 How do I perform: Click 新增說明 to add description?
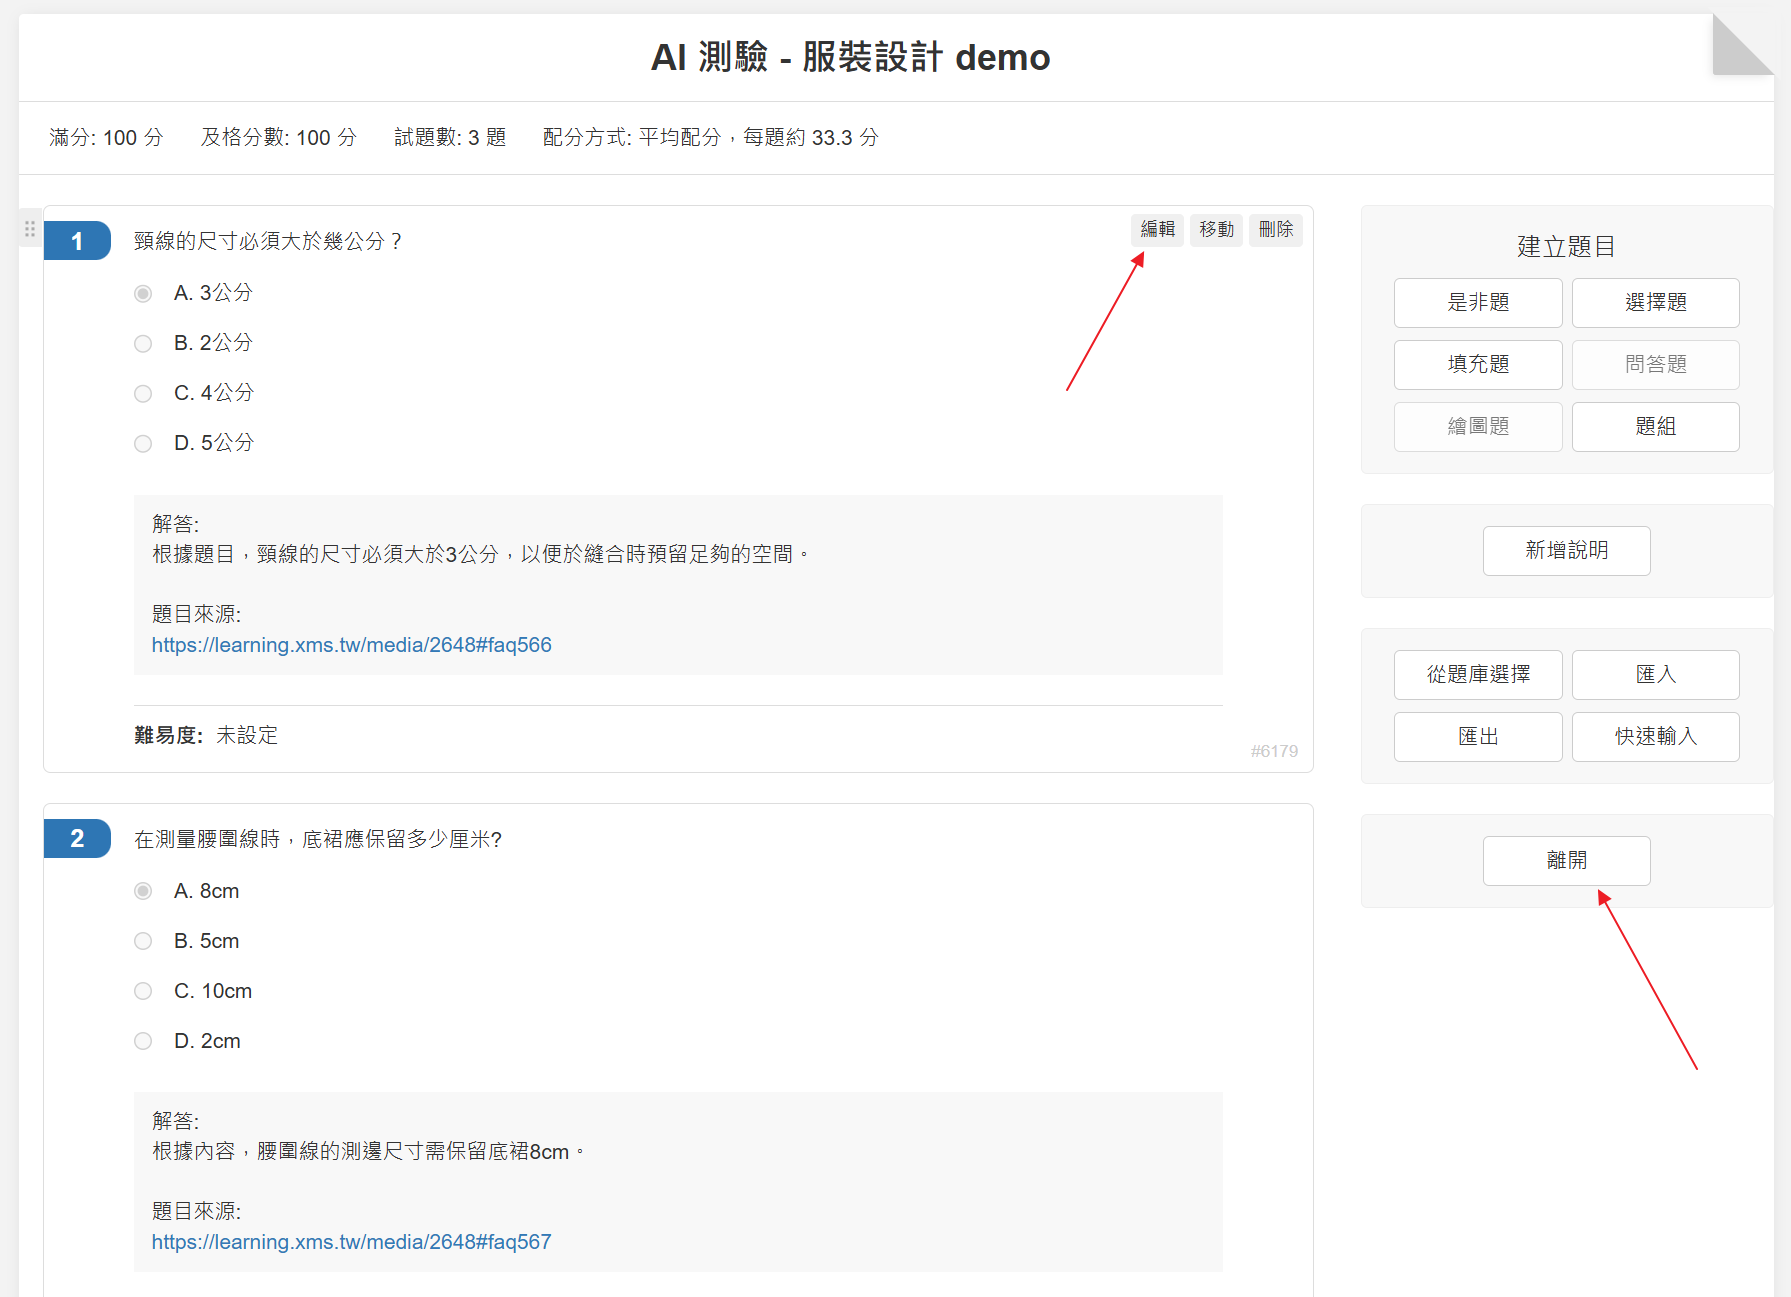(x=1566, y=551)
